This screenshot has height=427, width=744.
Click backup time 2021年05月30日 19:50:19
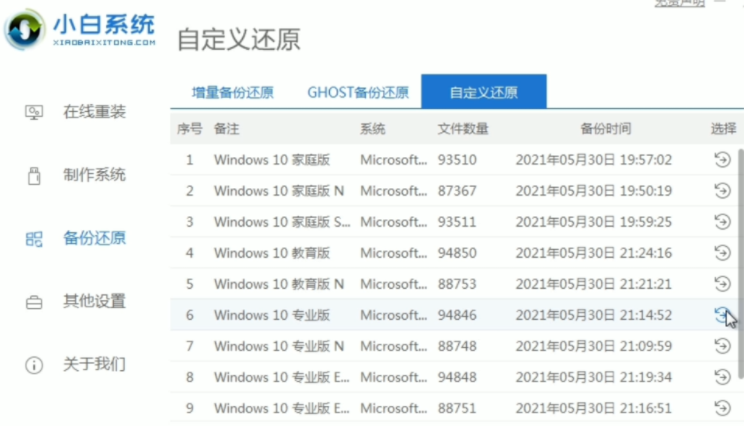[x=594, y=191]
